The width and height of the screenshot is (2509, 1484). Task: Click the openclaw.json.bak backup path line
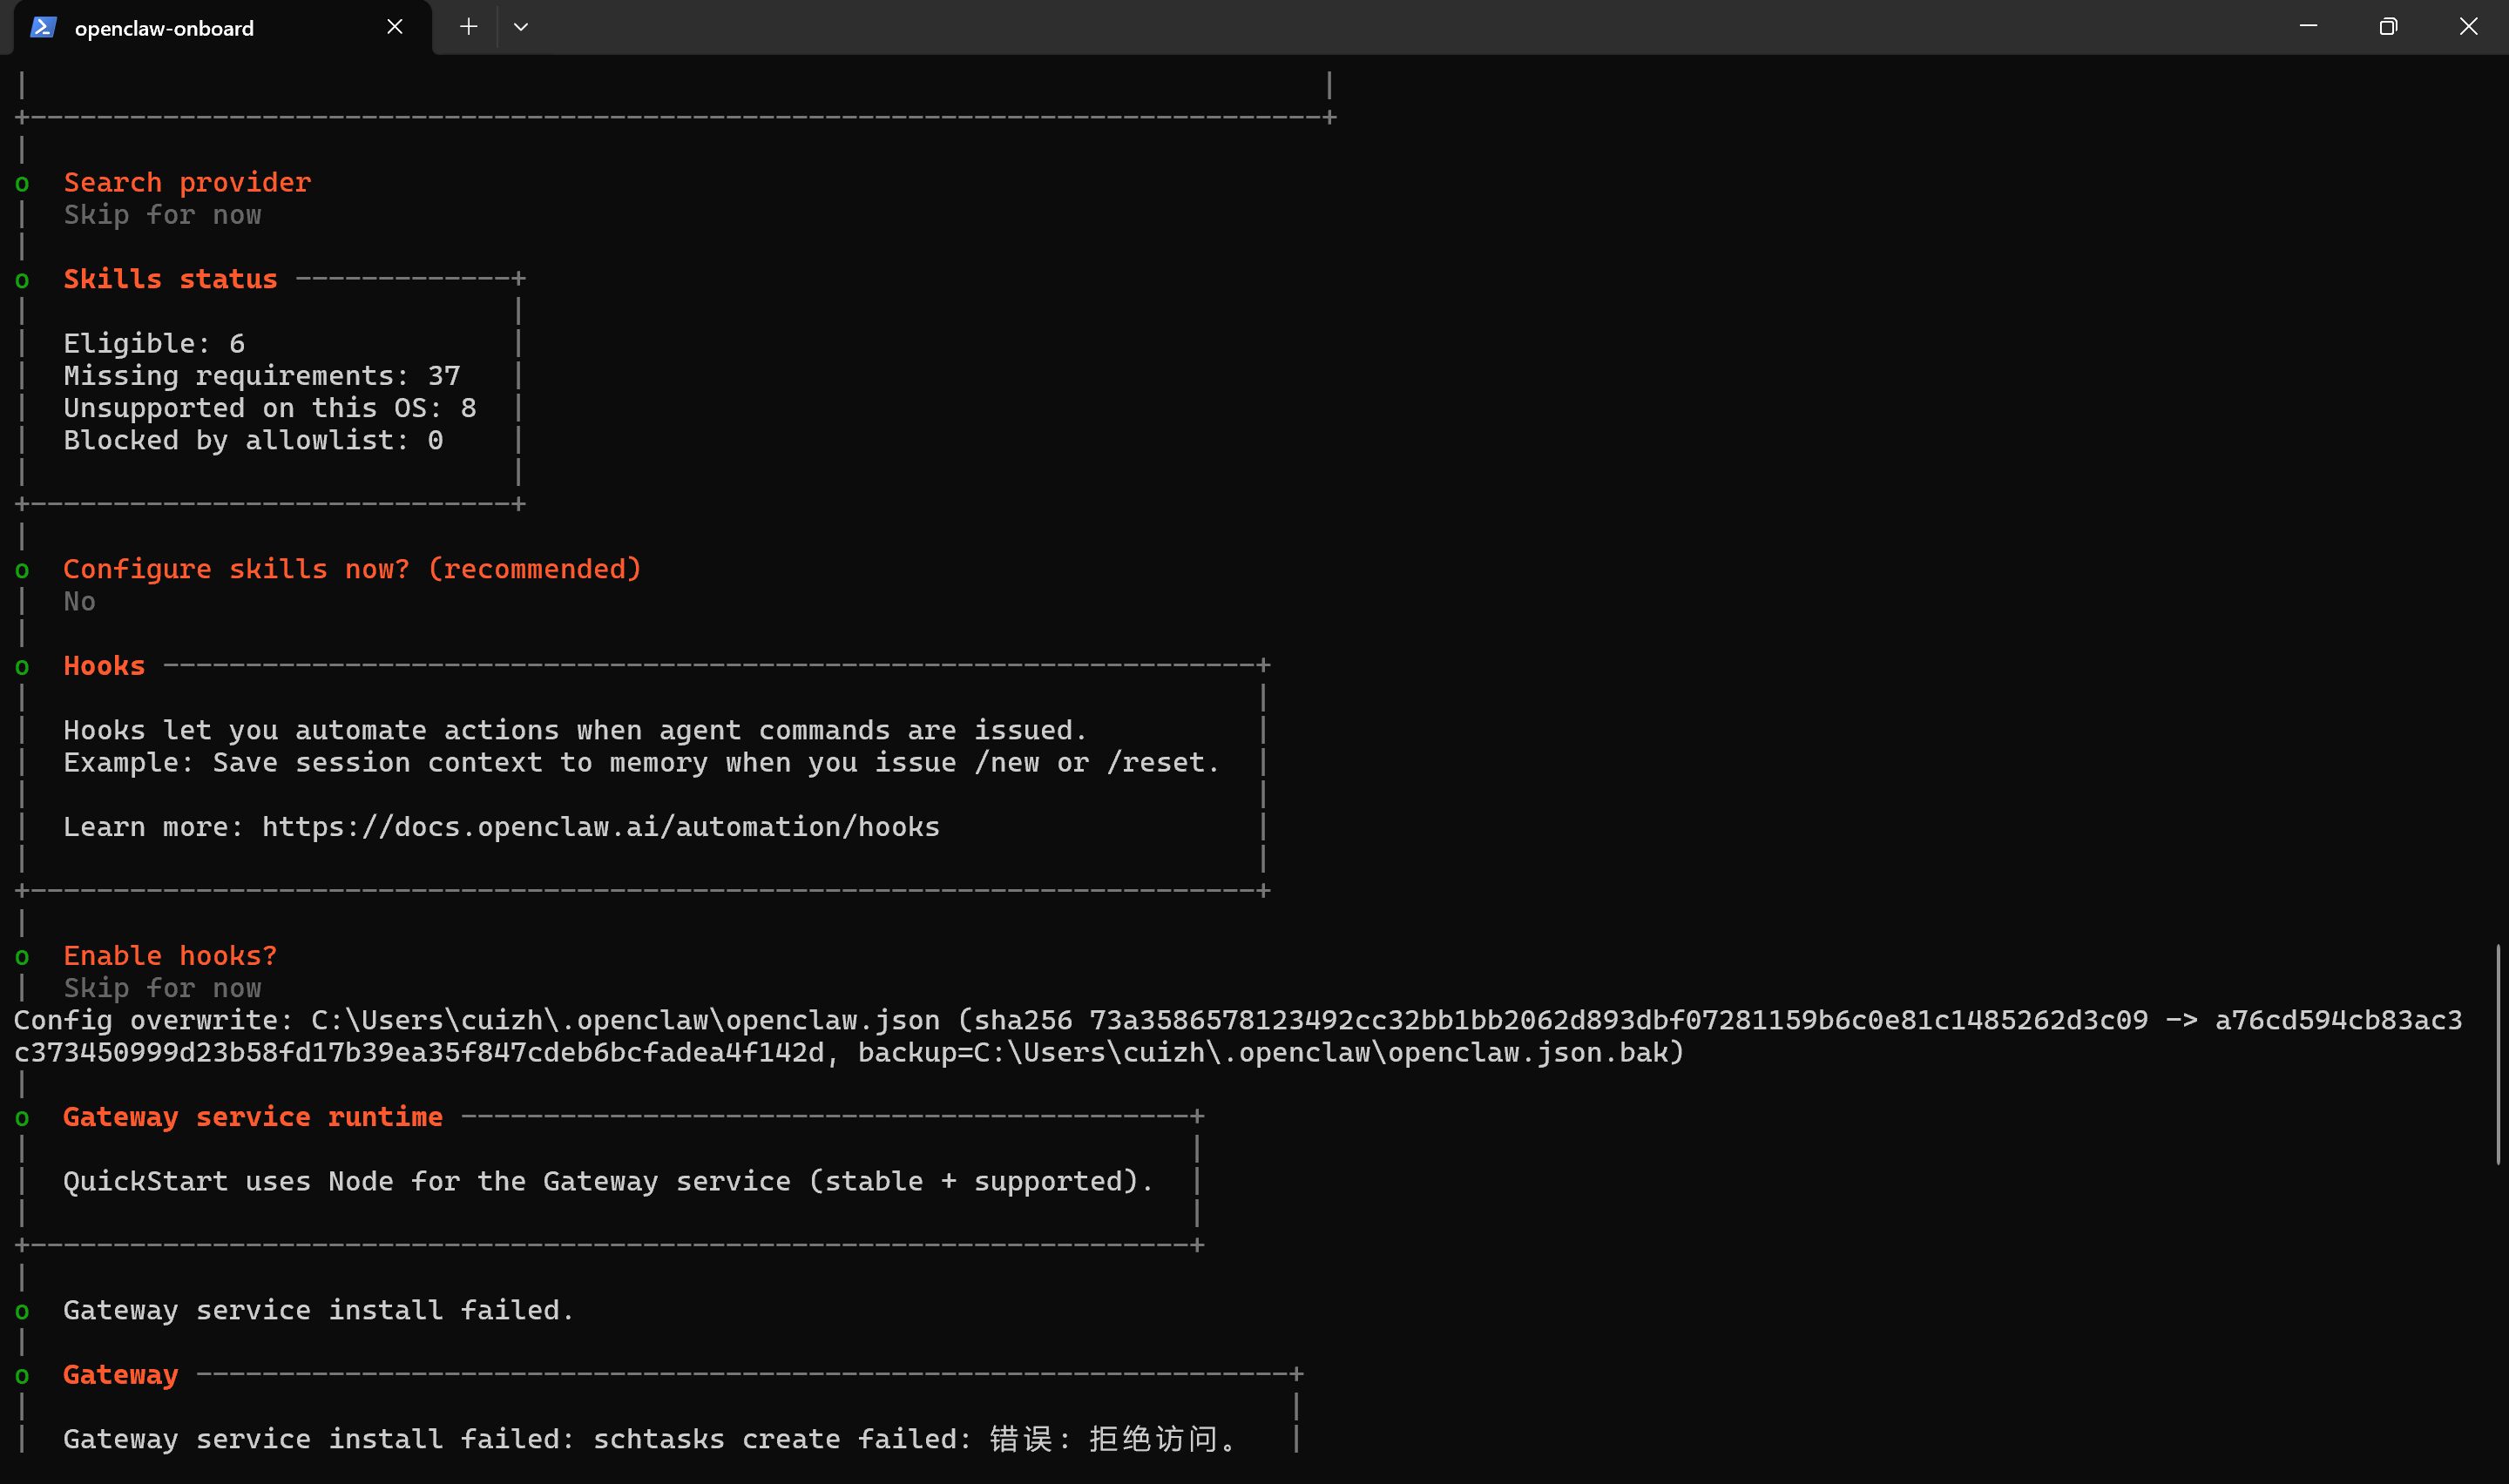[x=849, y=1052]
